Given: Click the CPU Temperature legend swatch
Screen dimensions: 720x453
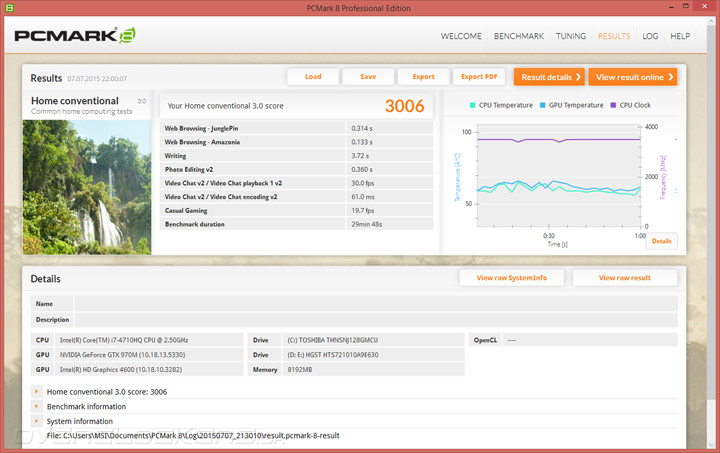Looking at the screenshot, I should [x=472, y=105].
